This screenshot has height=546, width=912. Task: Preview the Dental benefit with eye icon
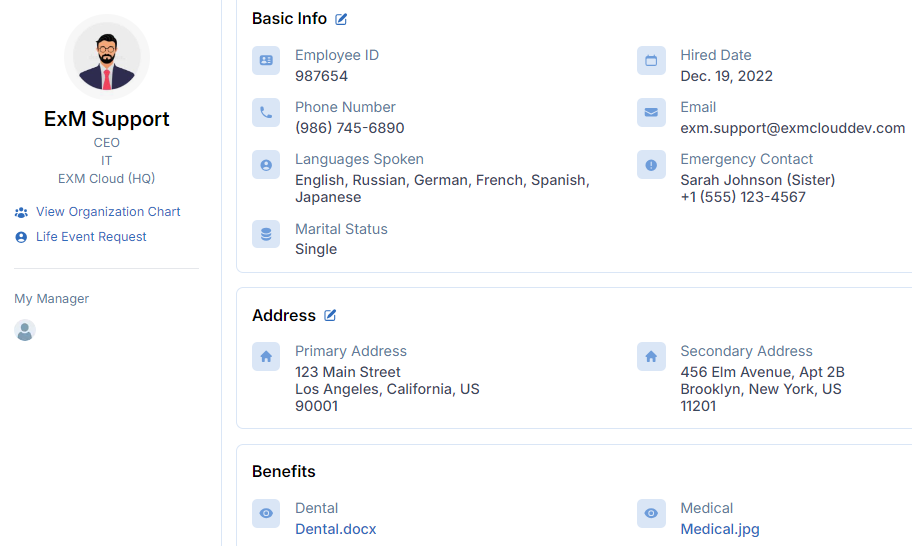click(266, 514)
